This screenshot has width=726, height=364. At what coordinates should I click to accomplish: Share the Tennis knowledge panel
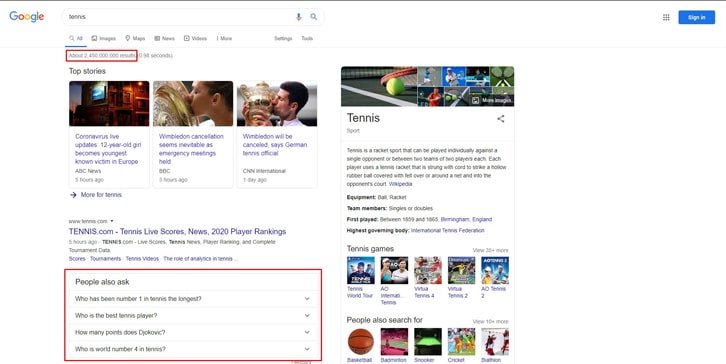tap(501, 119)
